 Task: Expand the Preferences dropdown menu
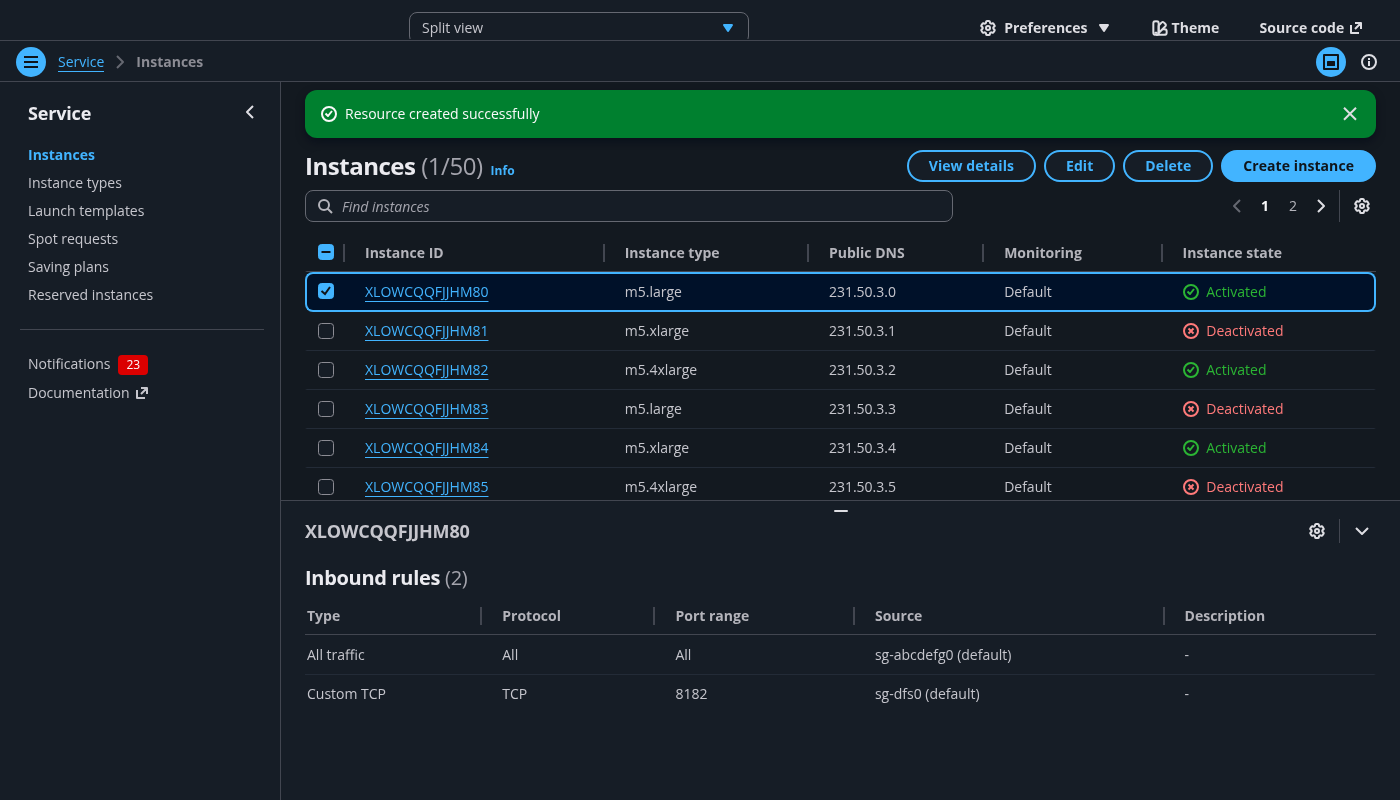1045,28
